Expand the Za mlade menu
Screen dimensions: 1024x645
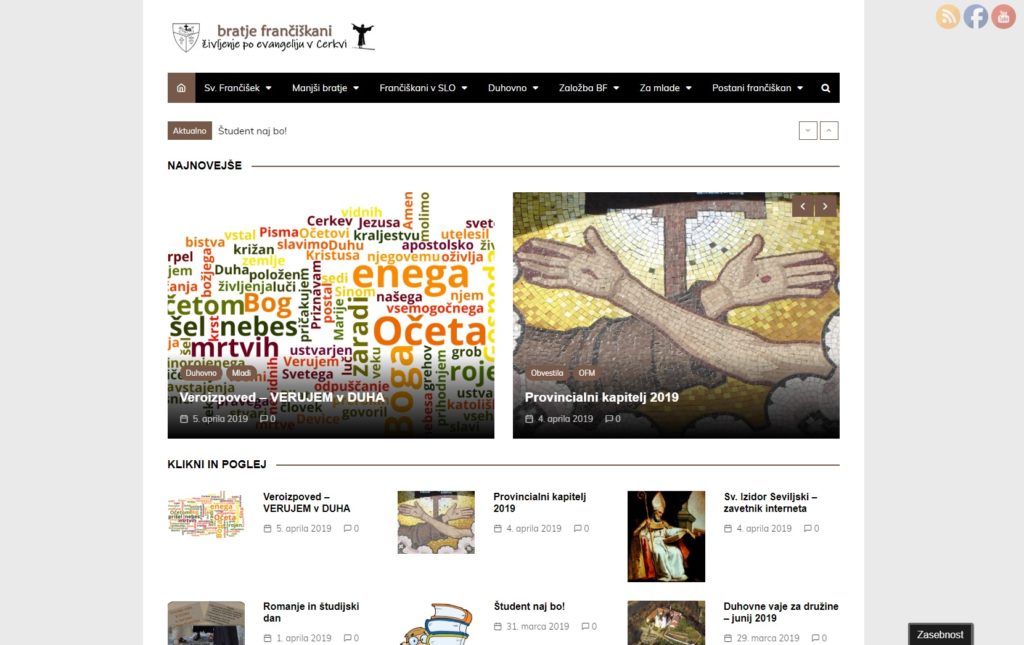[x=665, y=87]
